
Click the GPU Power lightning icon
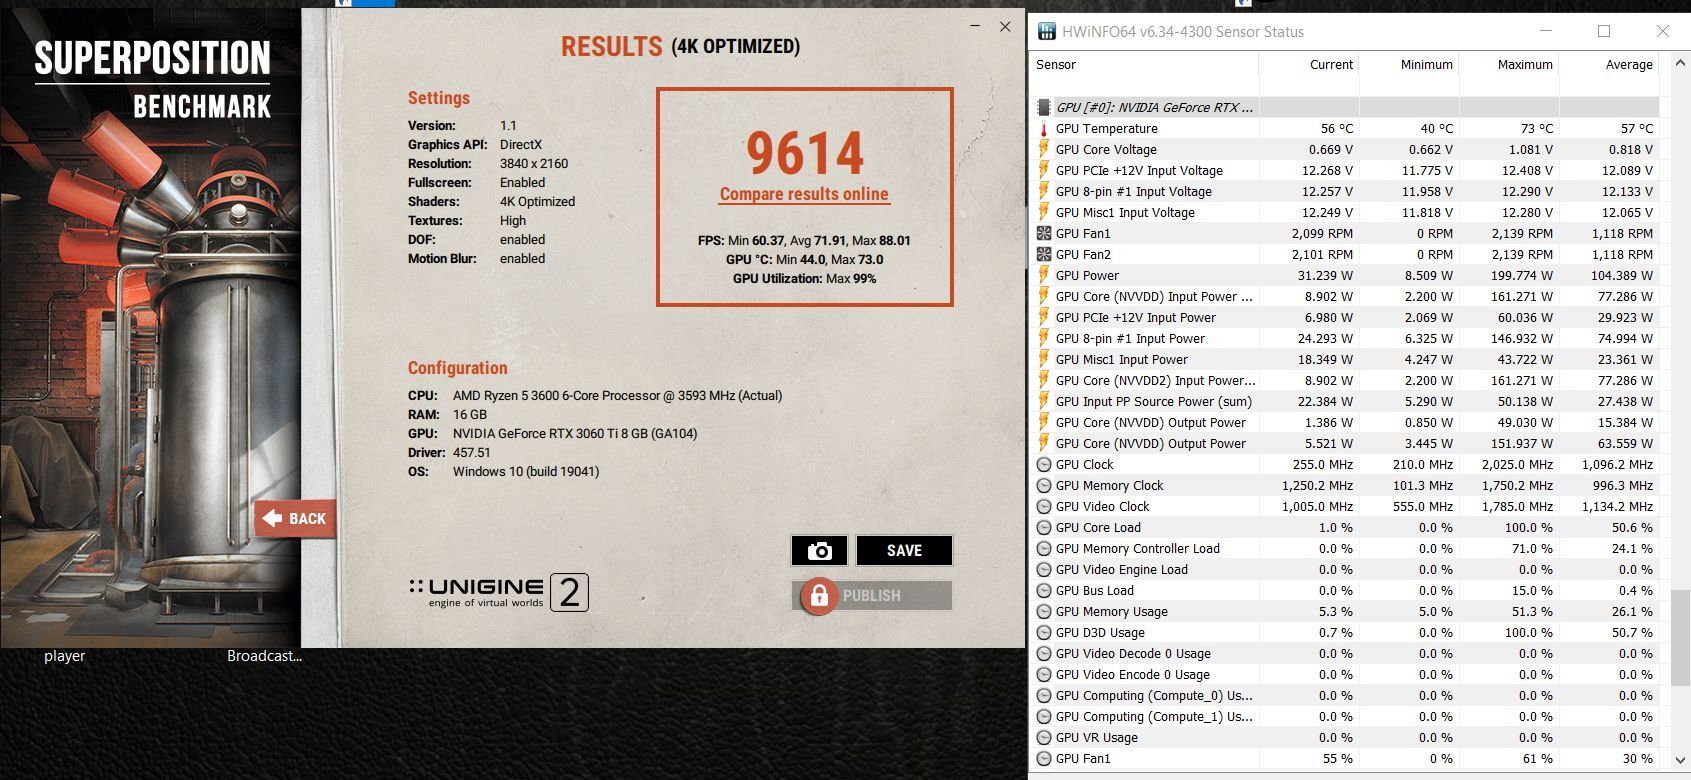click(x=1044, y=276)
